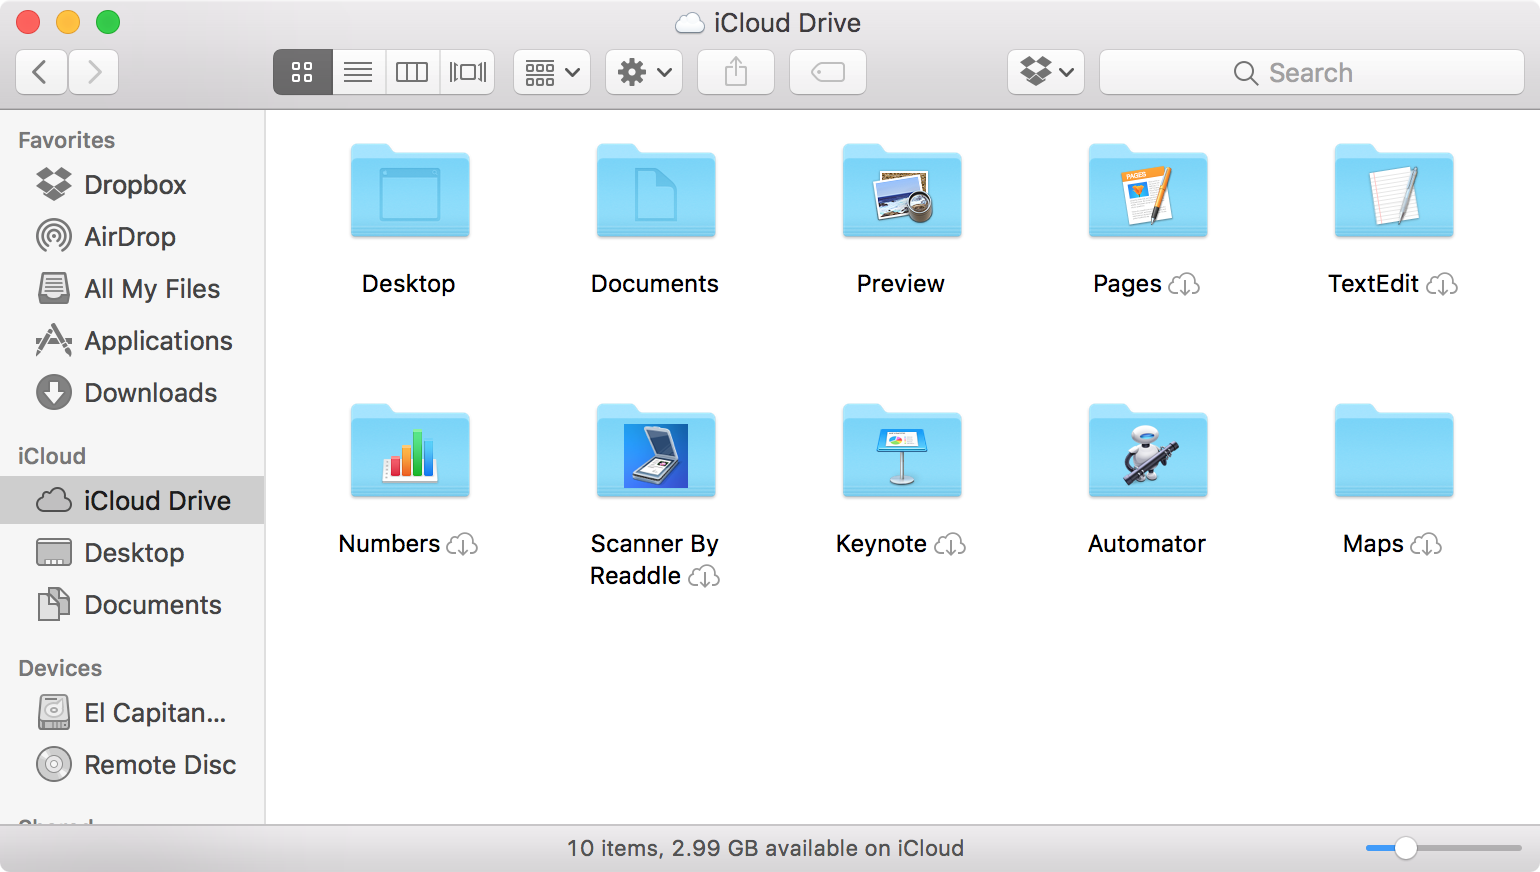Go back with the back arrow button
Screen dimensions: 1540x872
pos(42,72)
